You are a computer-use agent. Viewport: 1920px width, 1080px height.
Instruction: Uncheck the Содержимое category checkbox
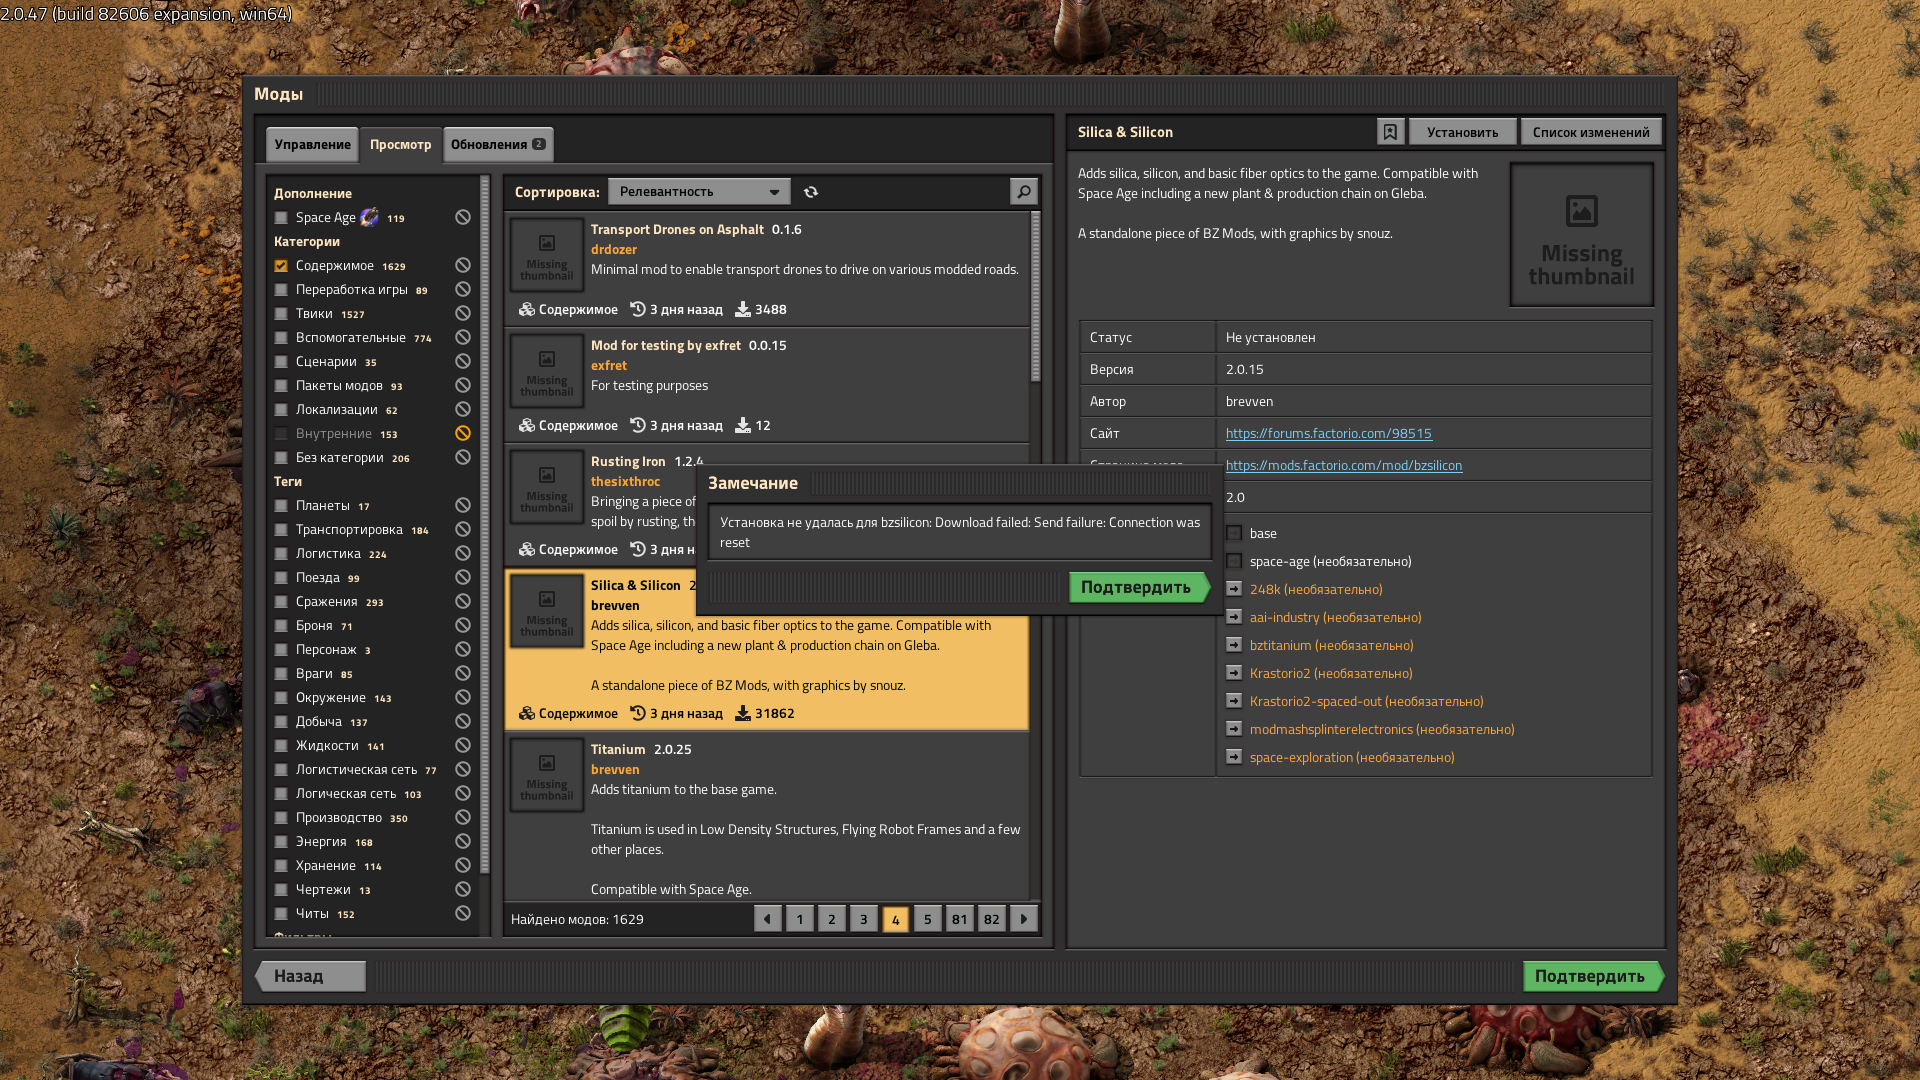pyautogui.click(x=281, y=265)
